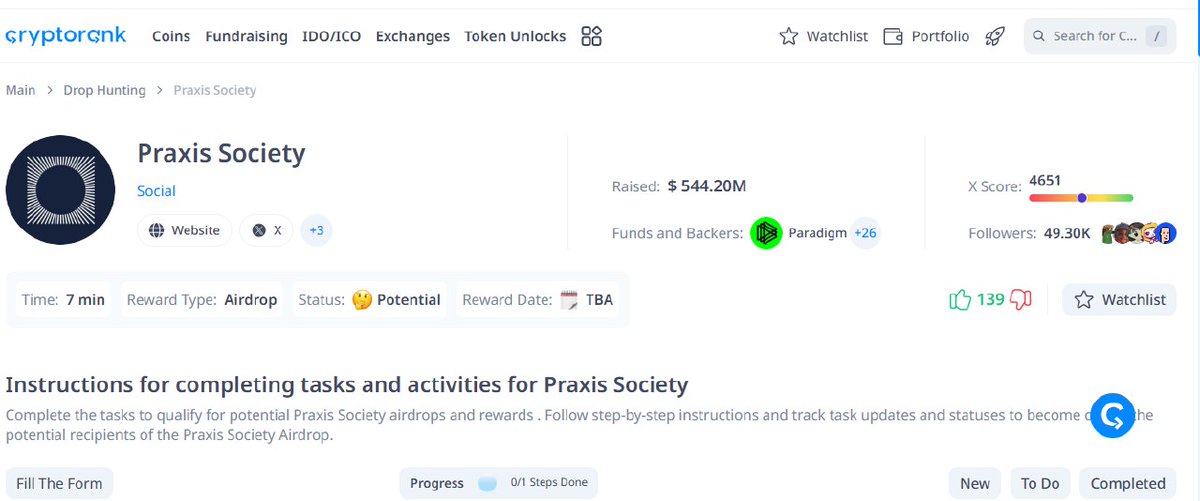Click the X Score color gauge
This screenshot has width=1200, height=501.
[x=1081, y=198]
